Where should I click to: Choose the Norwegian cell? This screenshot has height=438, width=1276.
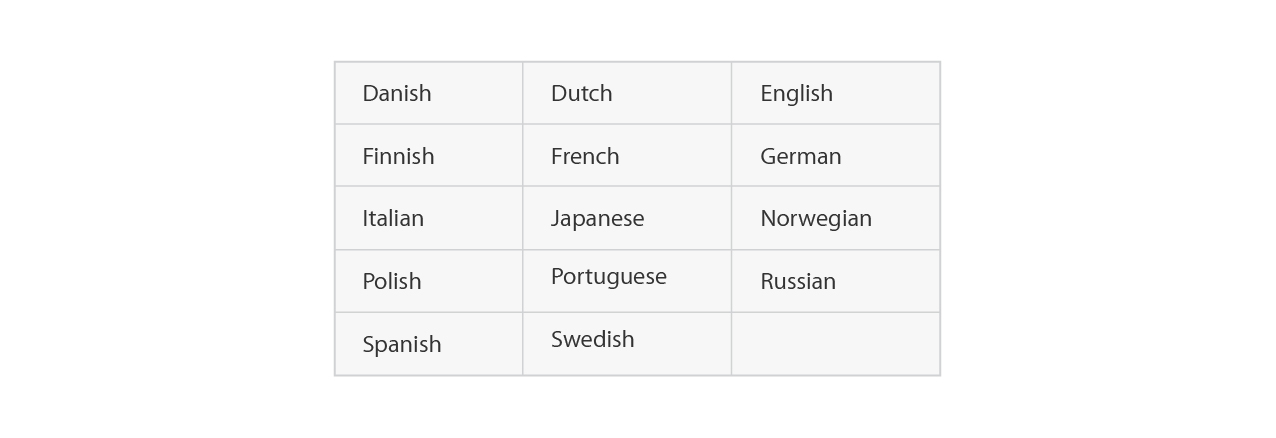pos(835,218)
